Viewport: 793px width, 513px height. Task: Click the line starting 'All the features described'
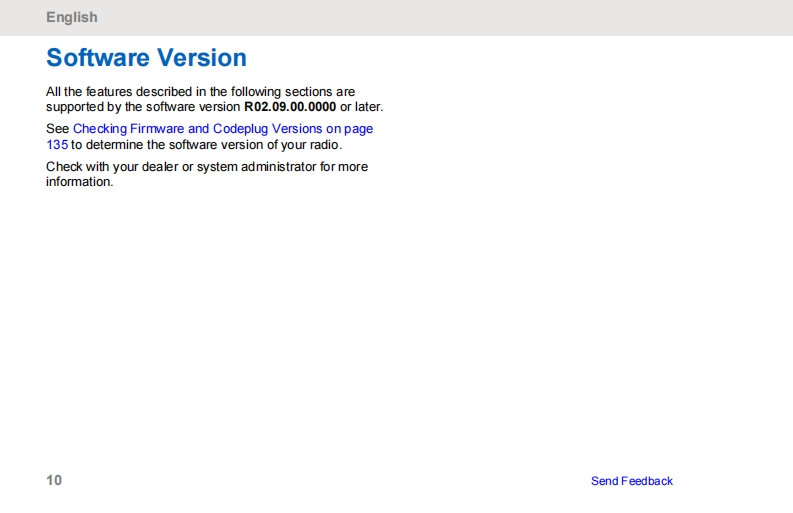point(200,92)
